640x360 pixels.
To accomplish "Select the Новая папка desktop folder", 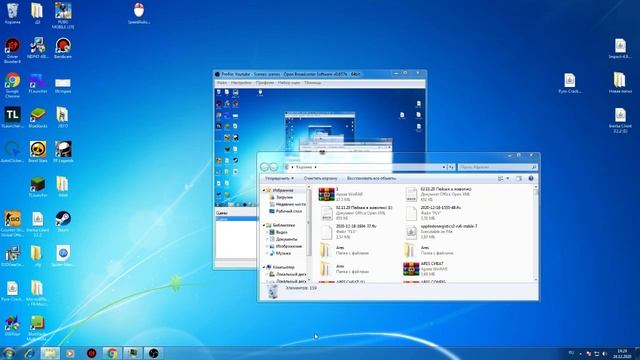I will (x=620, y=82).
